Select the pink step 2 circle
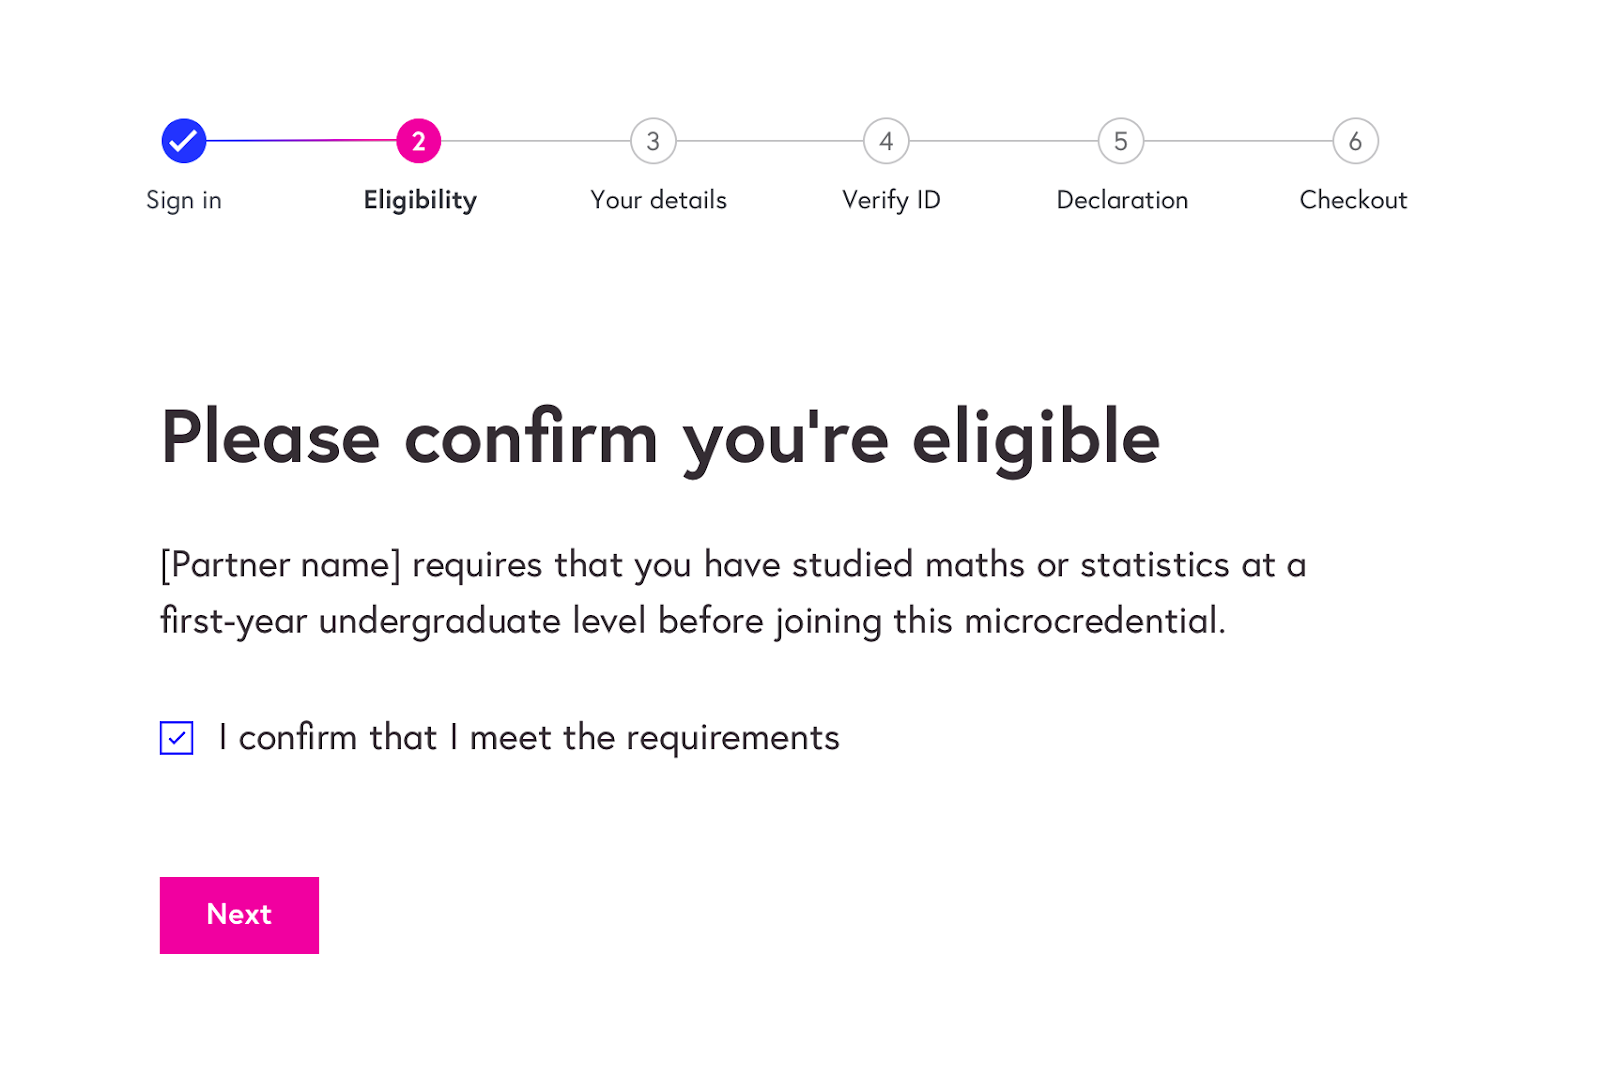Screen dimensions: 1600x1076 (x=418, y=141)
